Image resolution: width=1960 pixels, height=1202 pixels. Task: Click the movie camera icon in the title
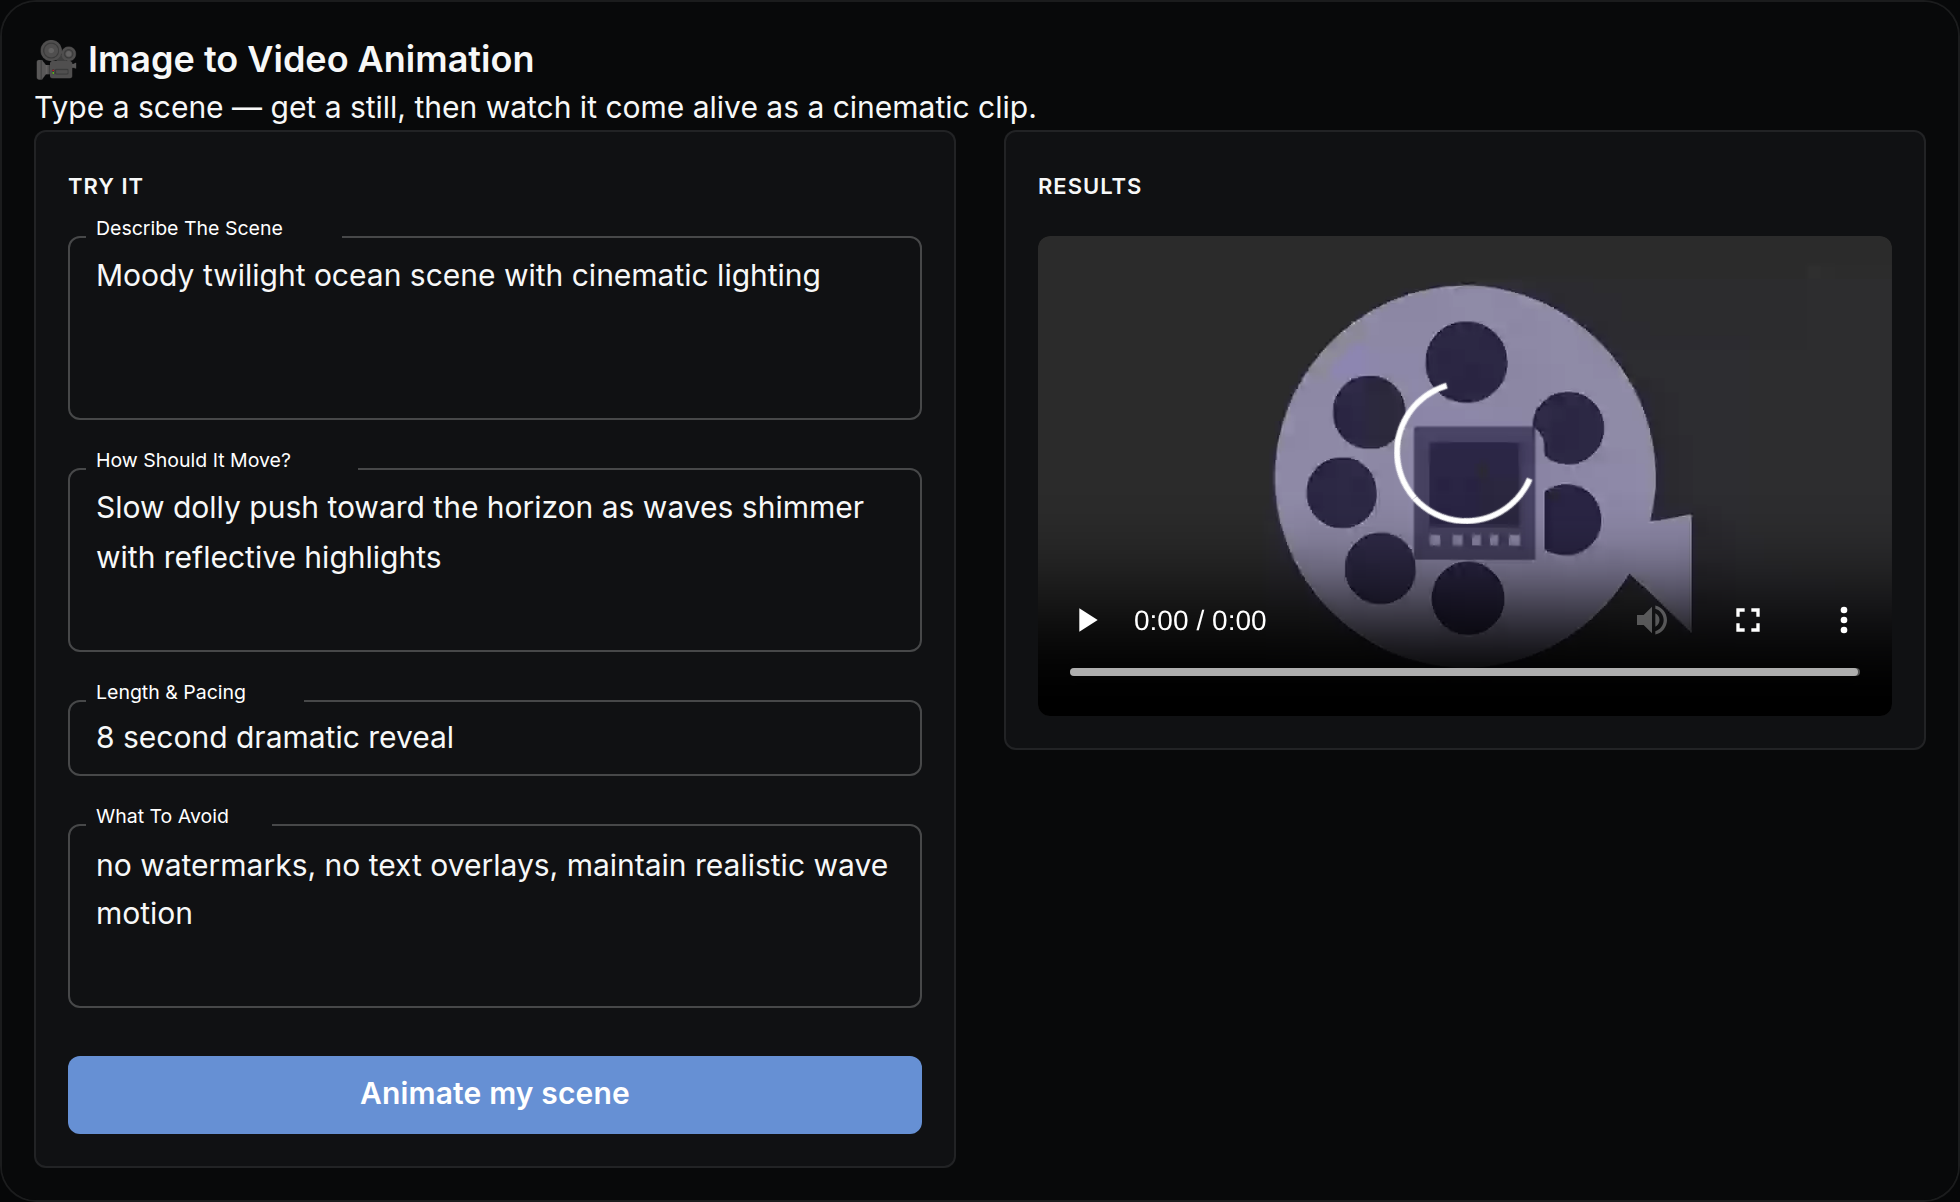56,60
